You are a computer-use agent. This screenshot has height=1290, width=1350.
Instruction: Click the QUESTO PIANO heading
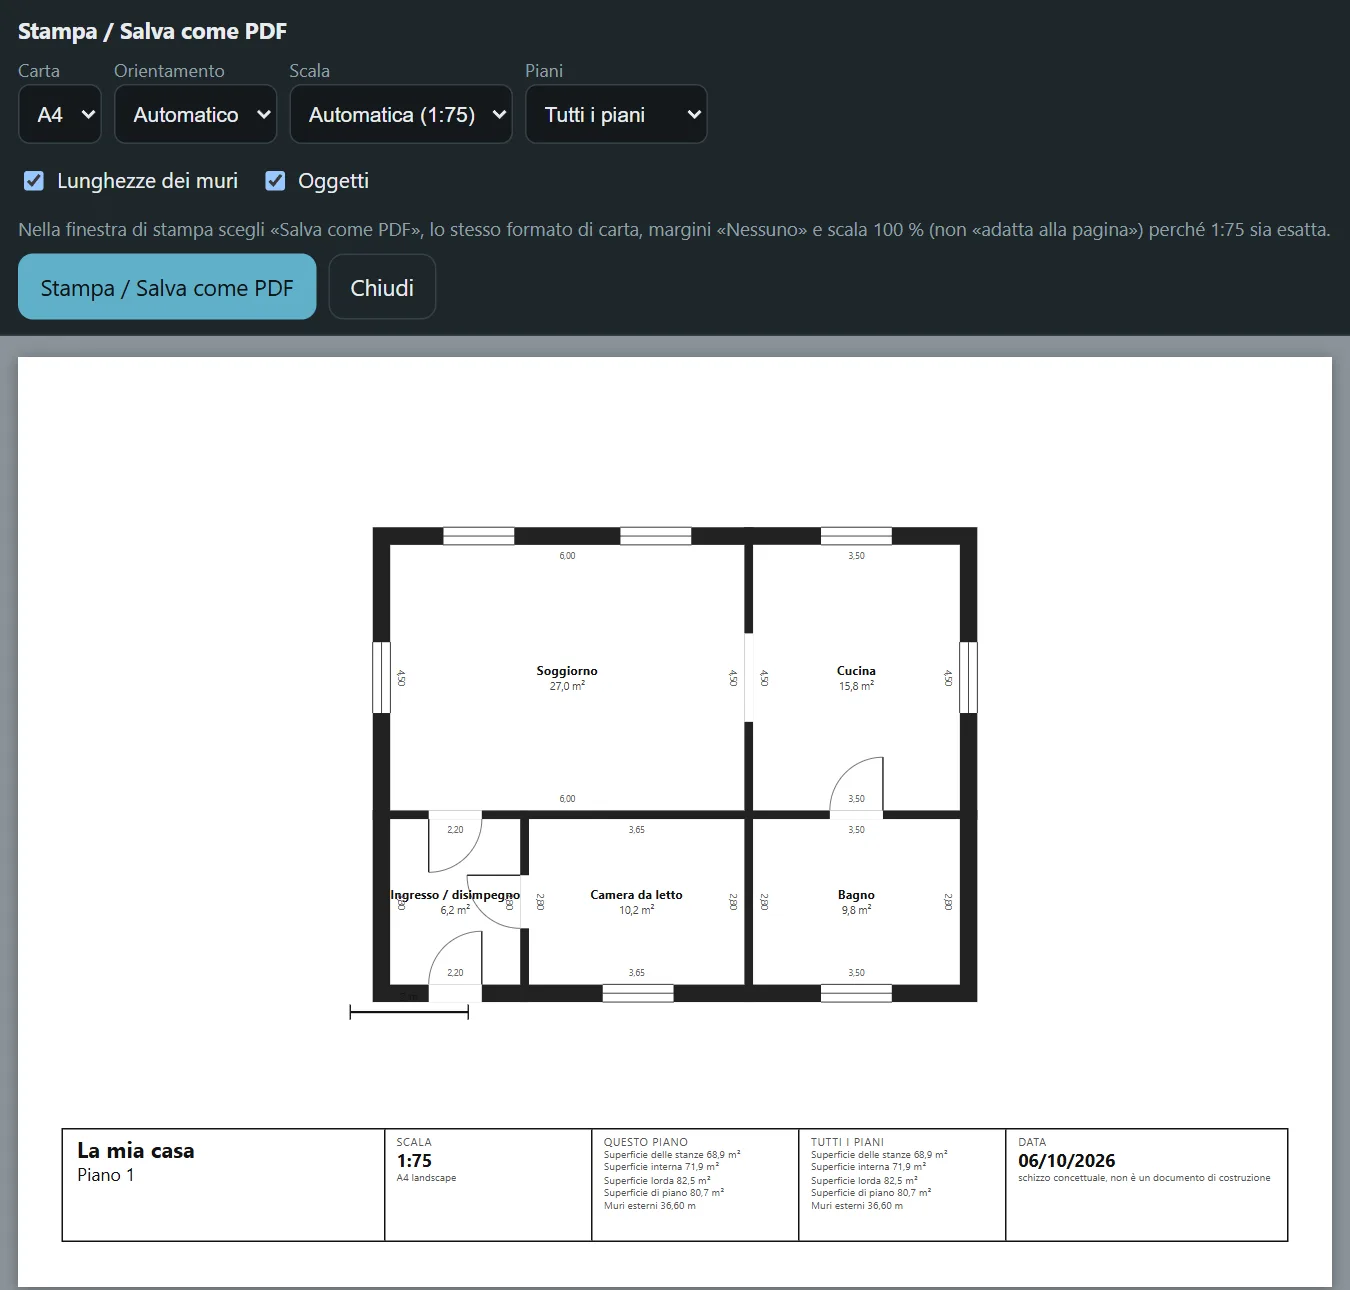click(646, 1142)
